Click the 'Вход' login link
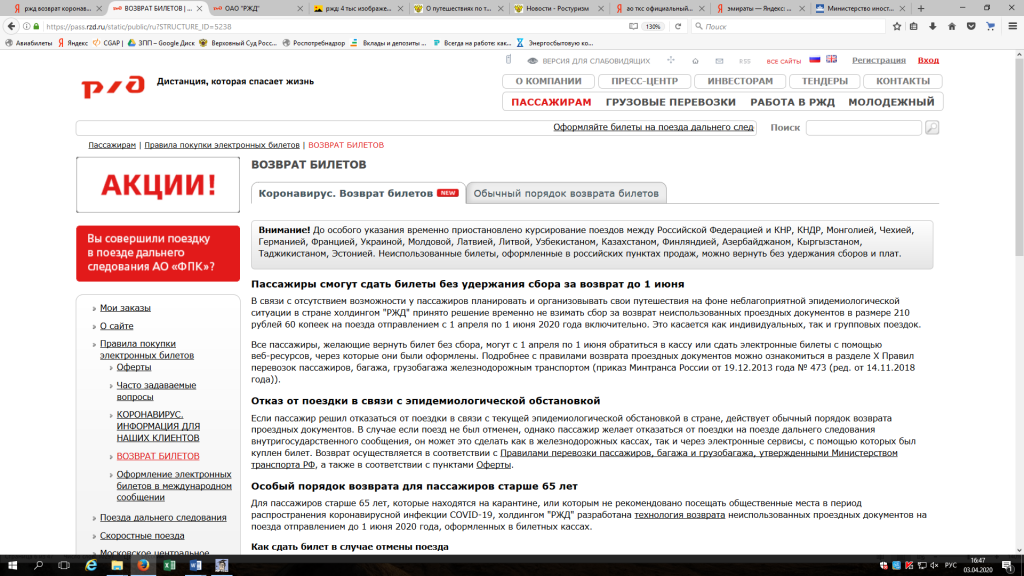Image resolution: width=1024 pixels, height=576 pixels. [928, 60]
